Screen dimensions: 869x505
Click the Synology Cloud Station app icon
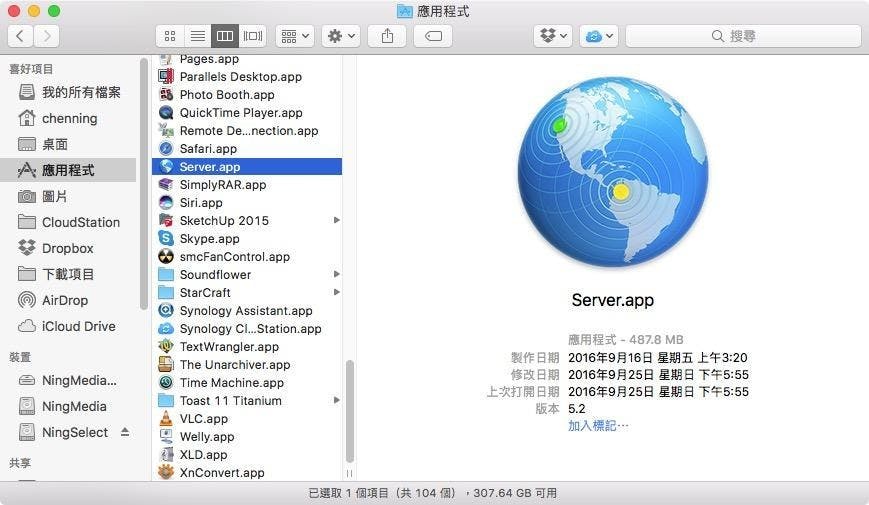pyautogui.click(x=166, y=329)
